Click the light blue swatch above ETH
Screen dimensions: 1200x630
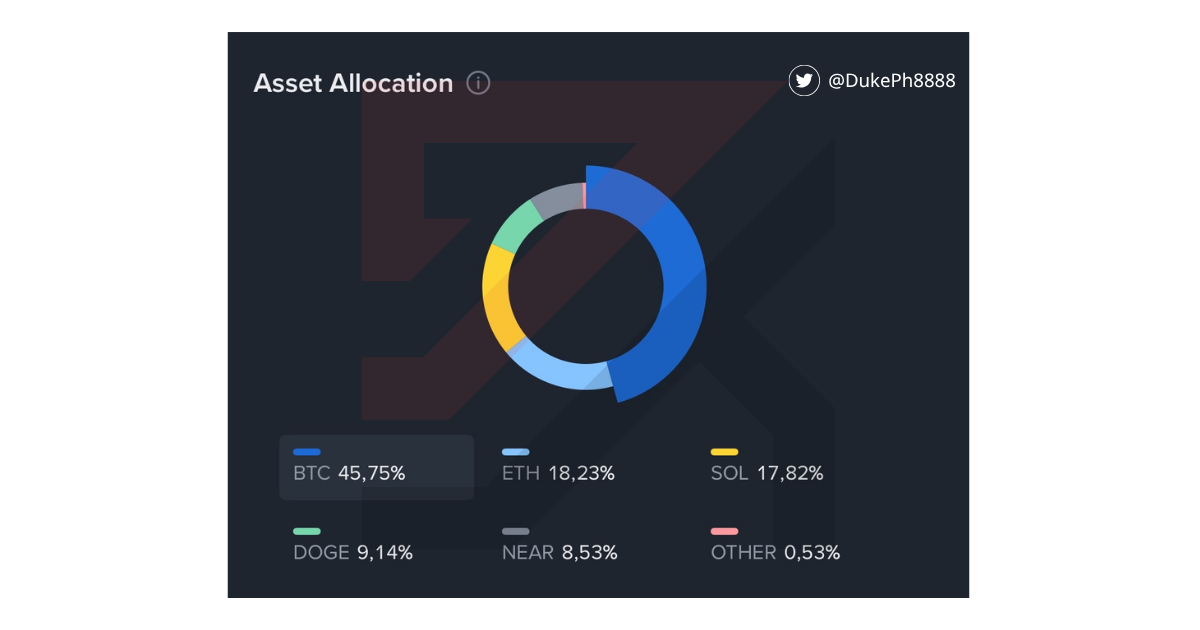coord(516,452)
